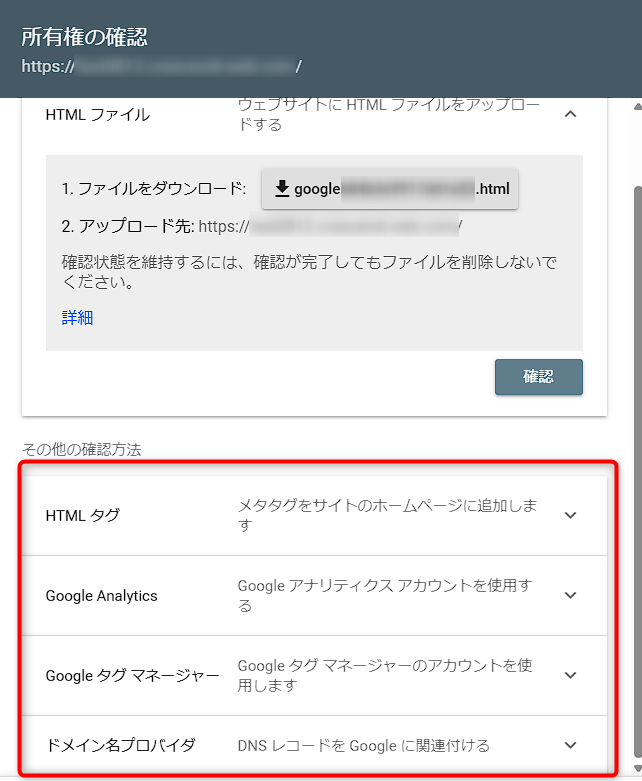Click the Google アナリティクス アカウントを使用する description
This screenshot has width=642, height=781.
point(384,595)
